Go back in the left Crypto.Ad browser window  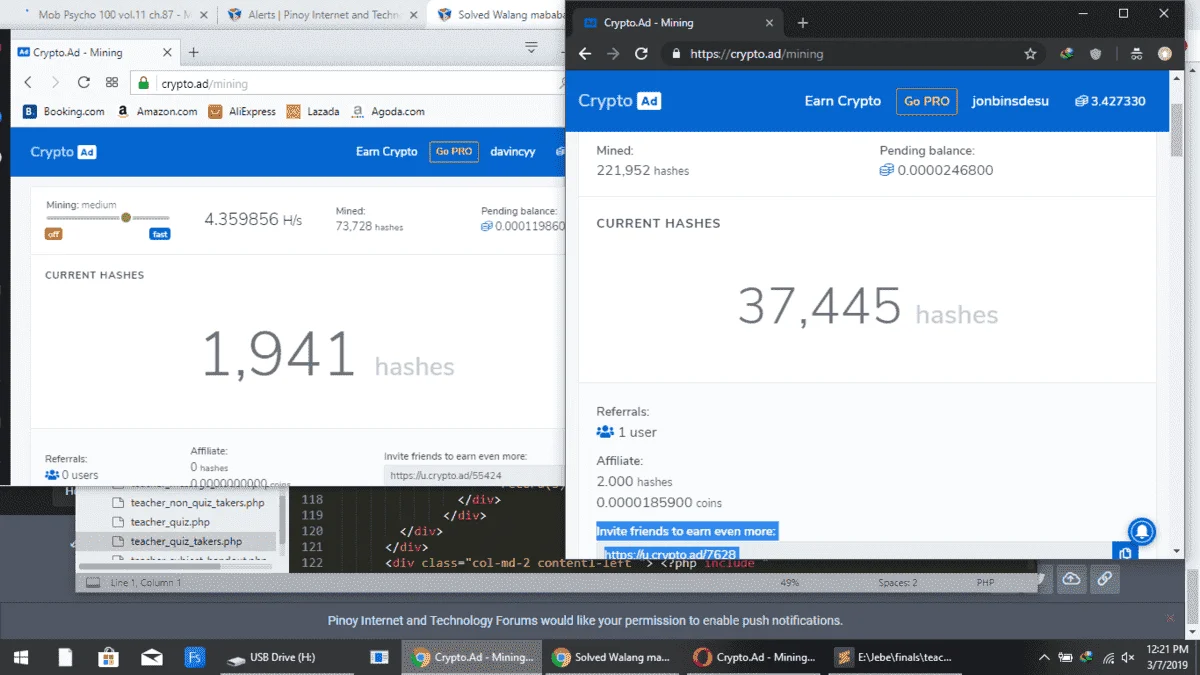coord(28,84)
